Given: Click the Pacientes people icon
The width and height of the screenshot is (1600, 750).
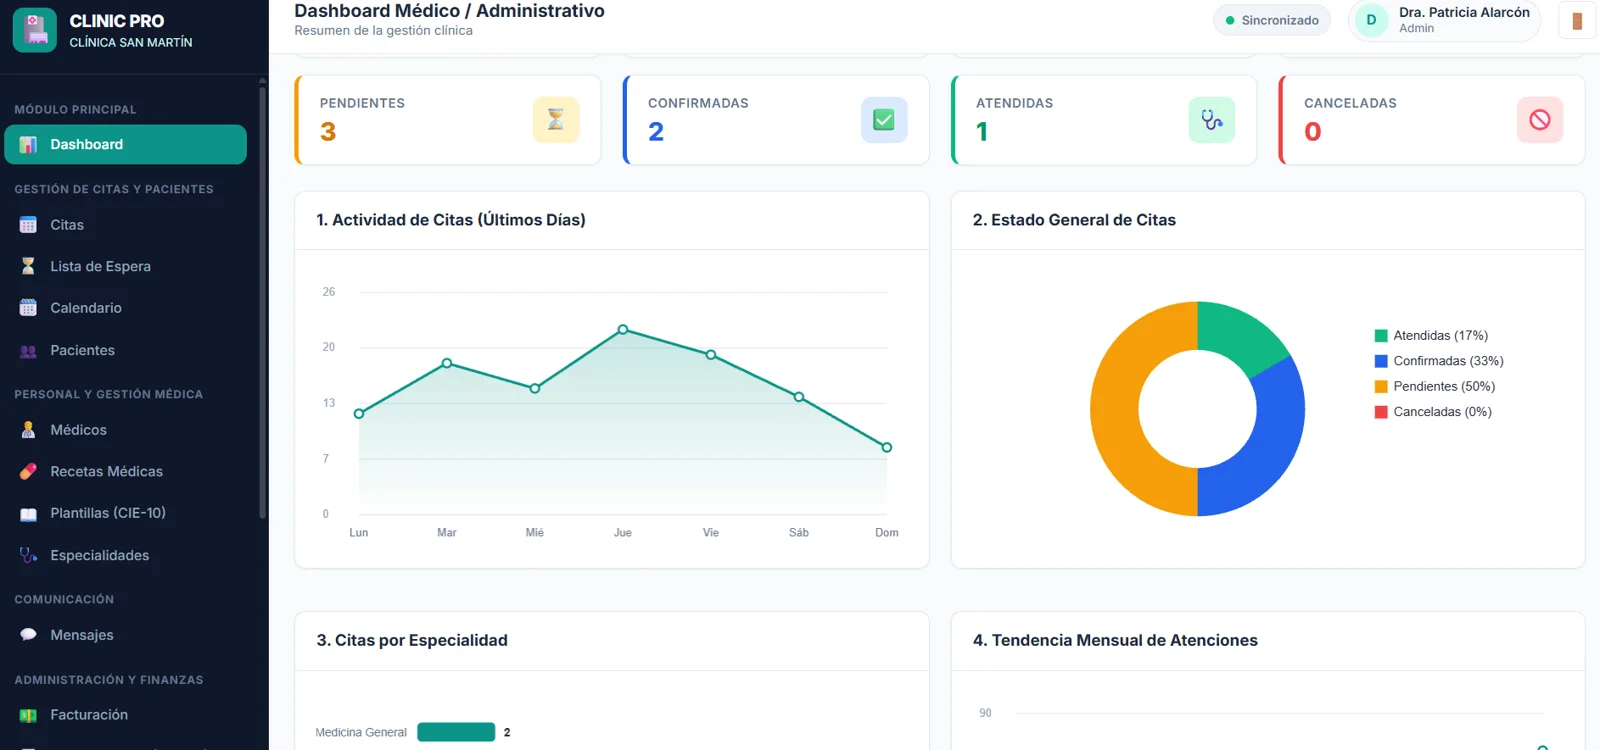Looking at the screenshot, I should (x=28, y=351).
